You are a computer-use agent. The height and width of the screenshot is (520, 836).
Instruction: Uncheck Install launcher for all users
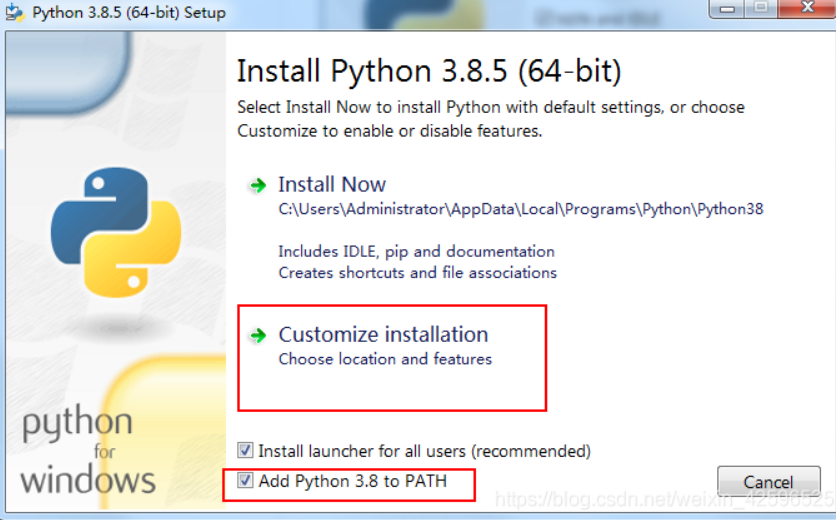(245, 450)
